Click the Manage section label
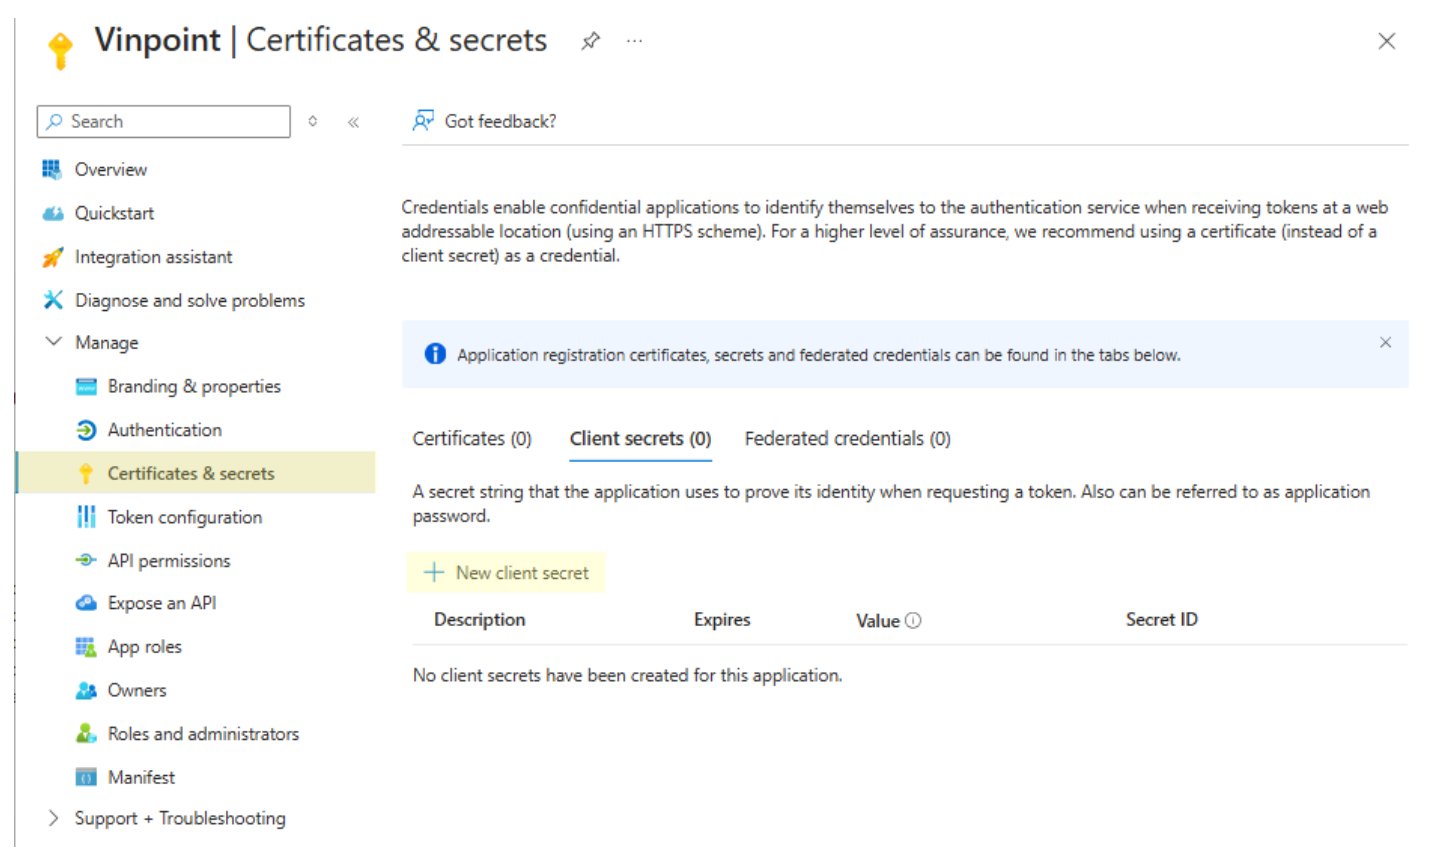1448x862 pixels. (x=107, y=342)
